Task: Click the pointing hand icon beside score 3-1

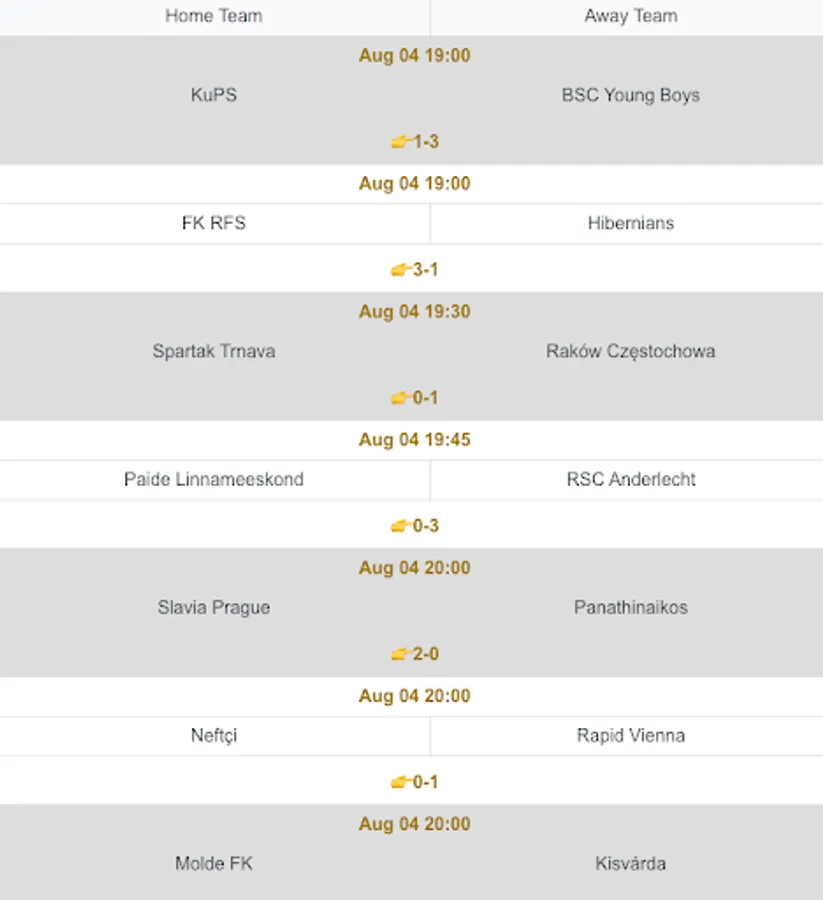Action: [x=401, y=270]
